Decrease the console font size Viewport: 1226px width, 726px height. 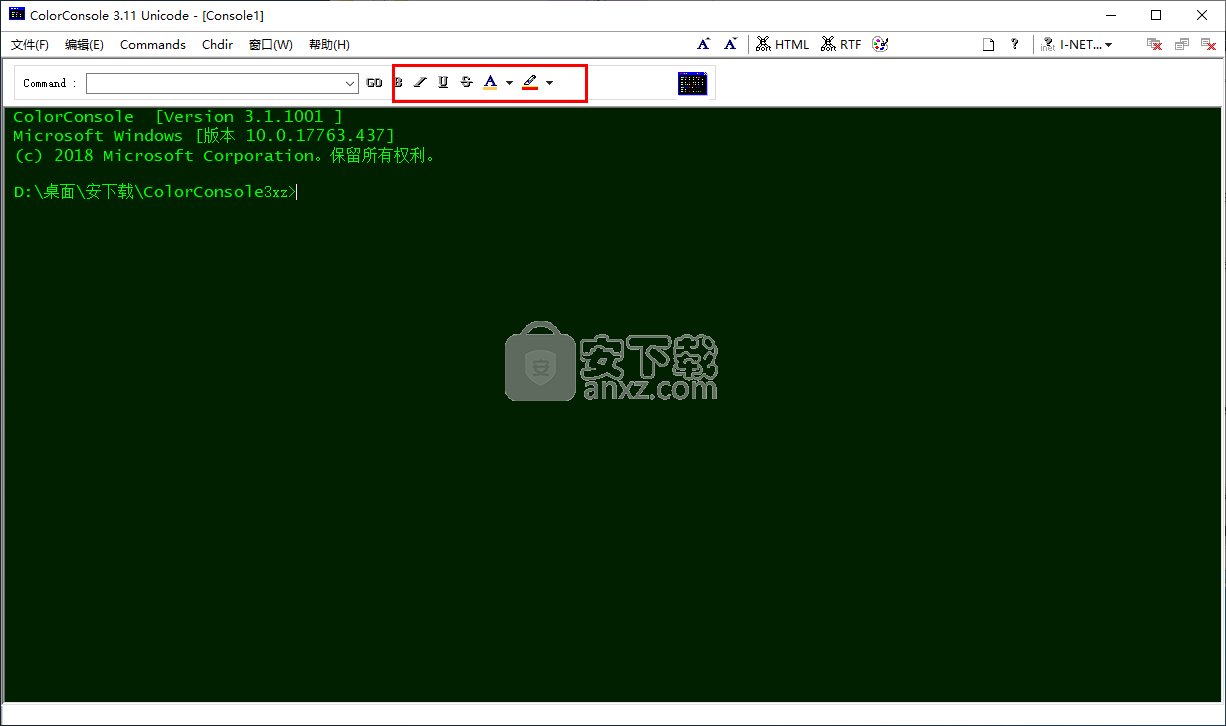[x=731, y=44]
